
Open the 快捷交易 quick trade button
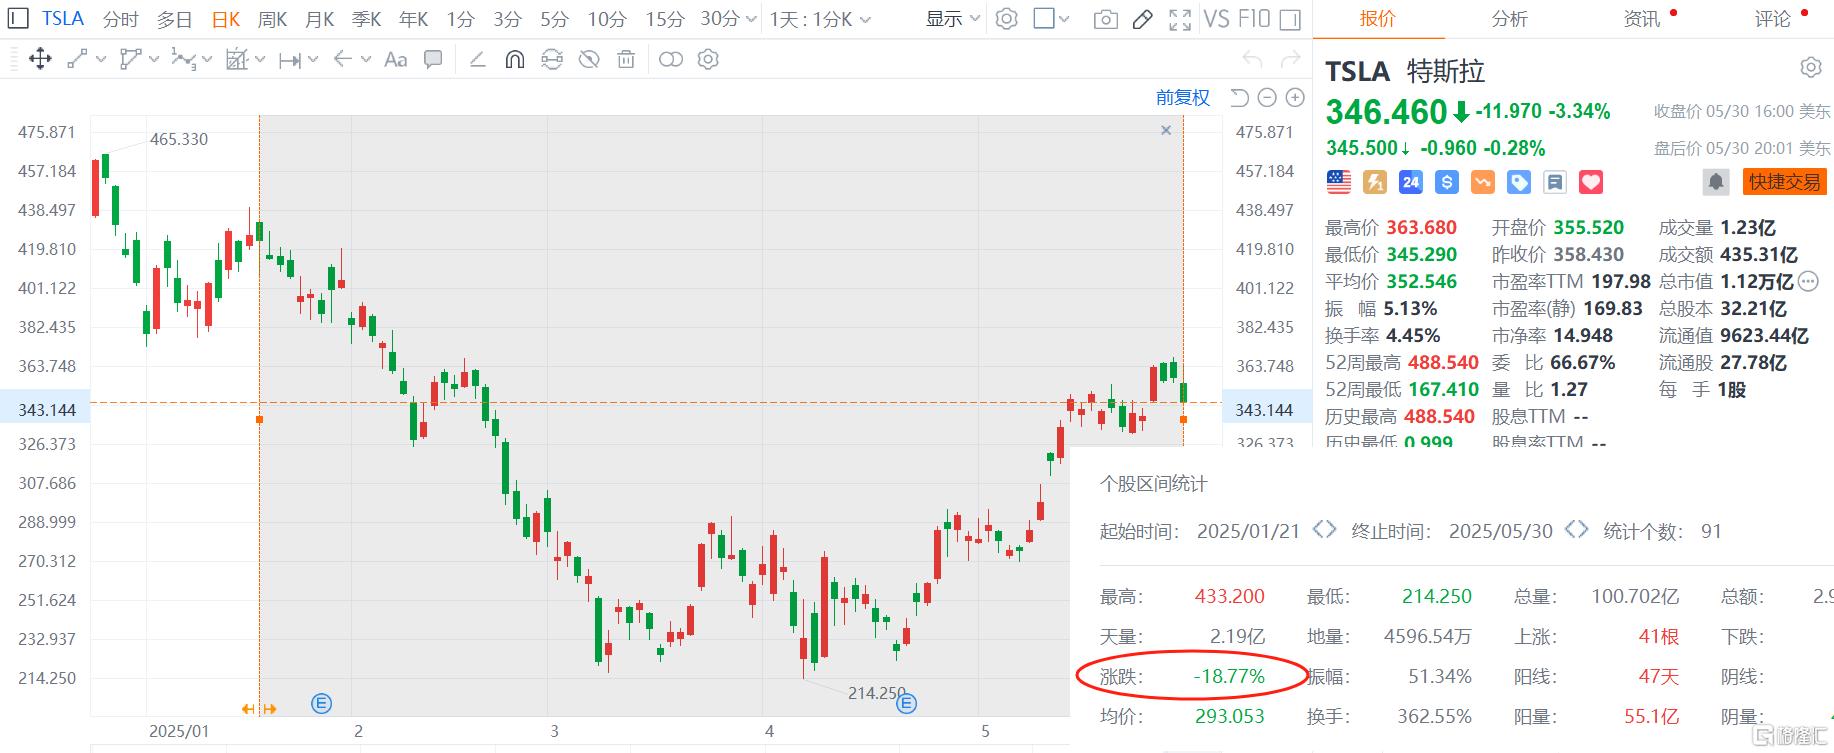[x=1784, y=182]
